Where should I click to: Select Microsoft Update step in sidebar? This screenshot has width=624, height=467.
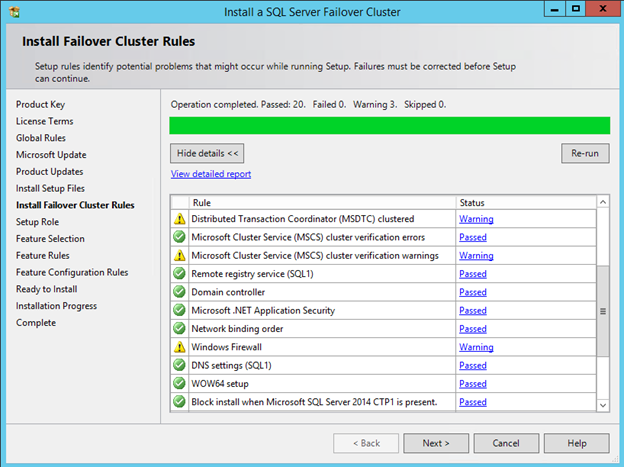51,154
